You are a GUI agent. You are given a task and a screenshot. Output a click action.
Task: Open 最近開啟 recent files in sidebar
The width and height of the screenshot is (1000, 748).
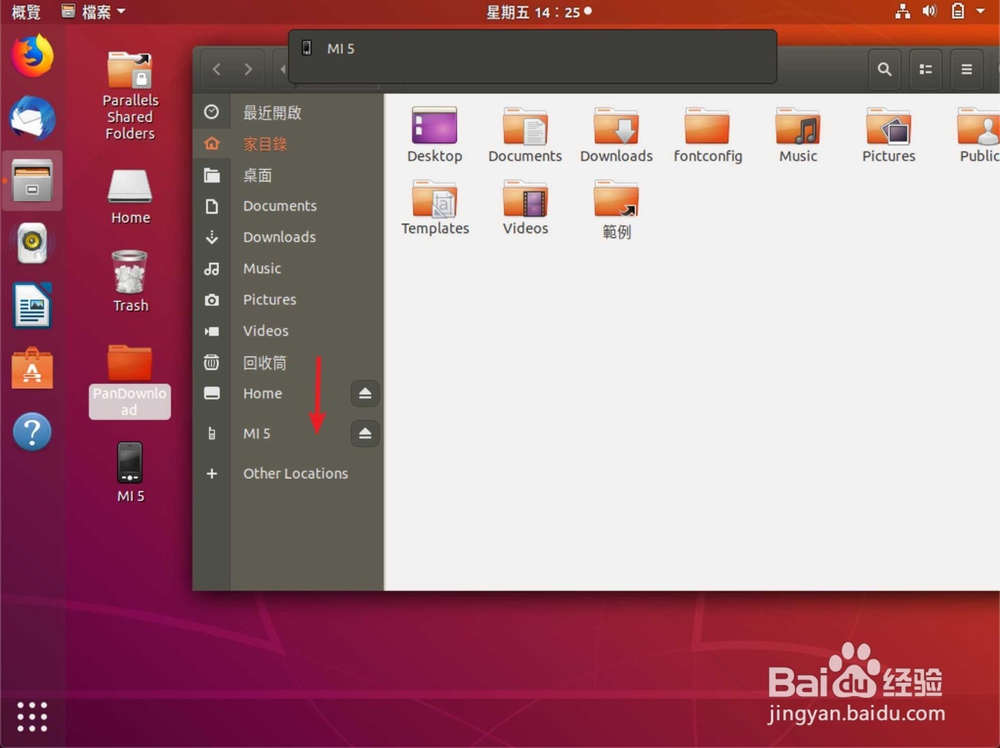[288, 112]
